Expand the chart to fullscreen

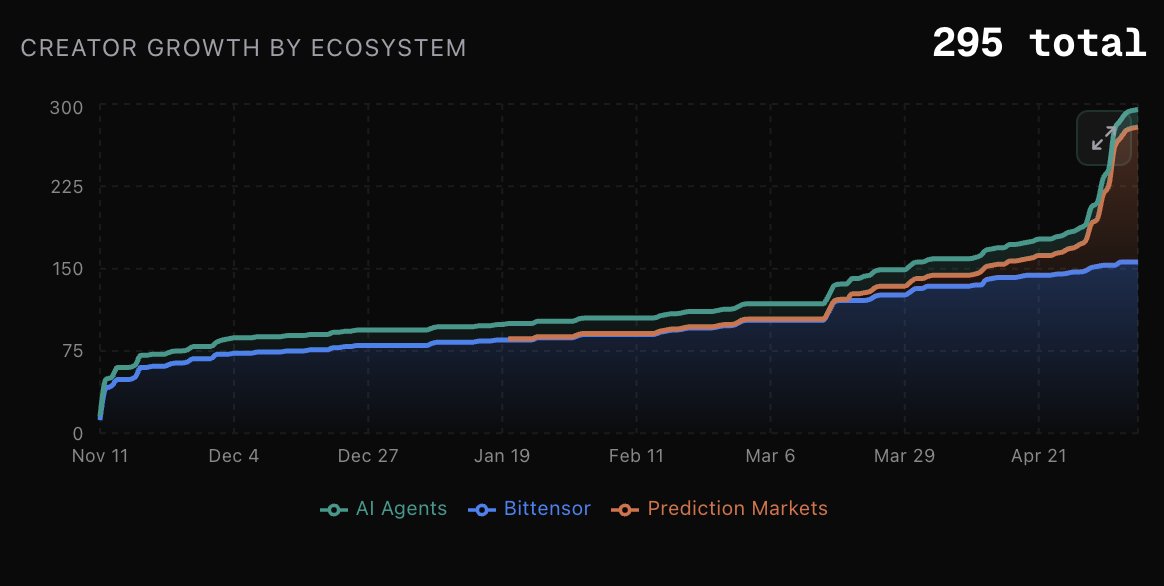point(1104,138)
